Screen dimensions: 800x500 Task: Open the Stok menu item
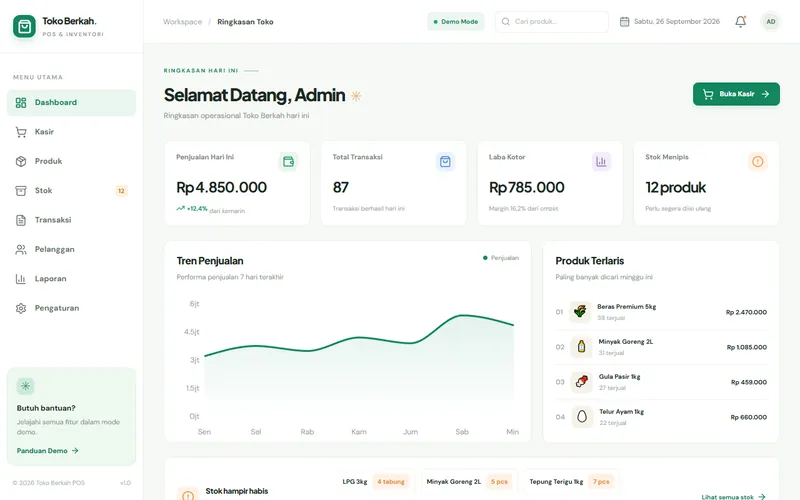(x=71, y=191)
